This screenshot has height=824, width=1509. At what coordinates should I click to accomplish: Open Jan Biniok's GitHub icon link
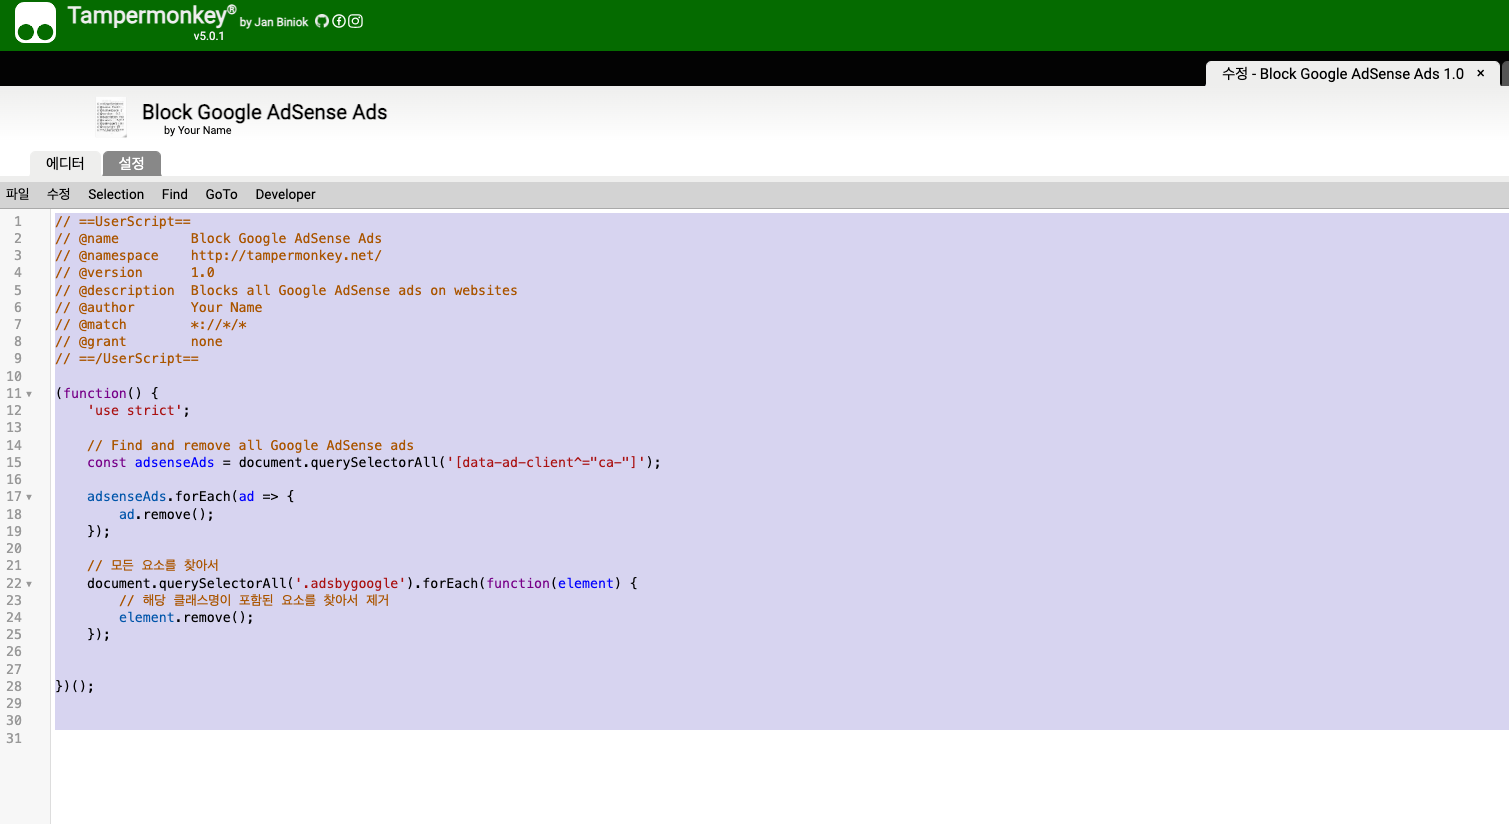click(x=322, y=21)
